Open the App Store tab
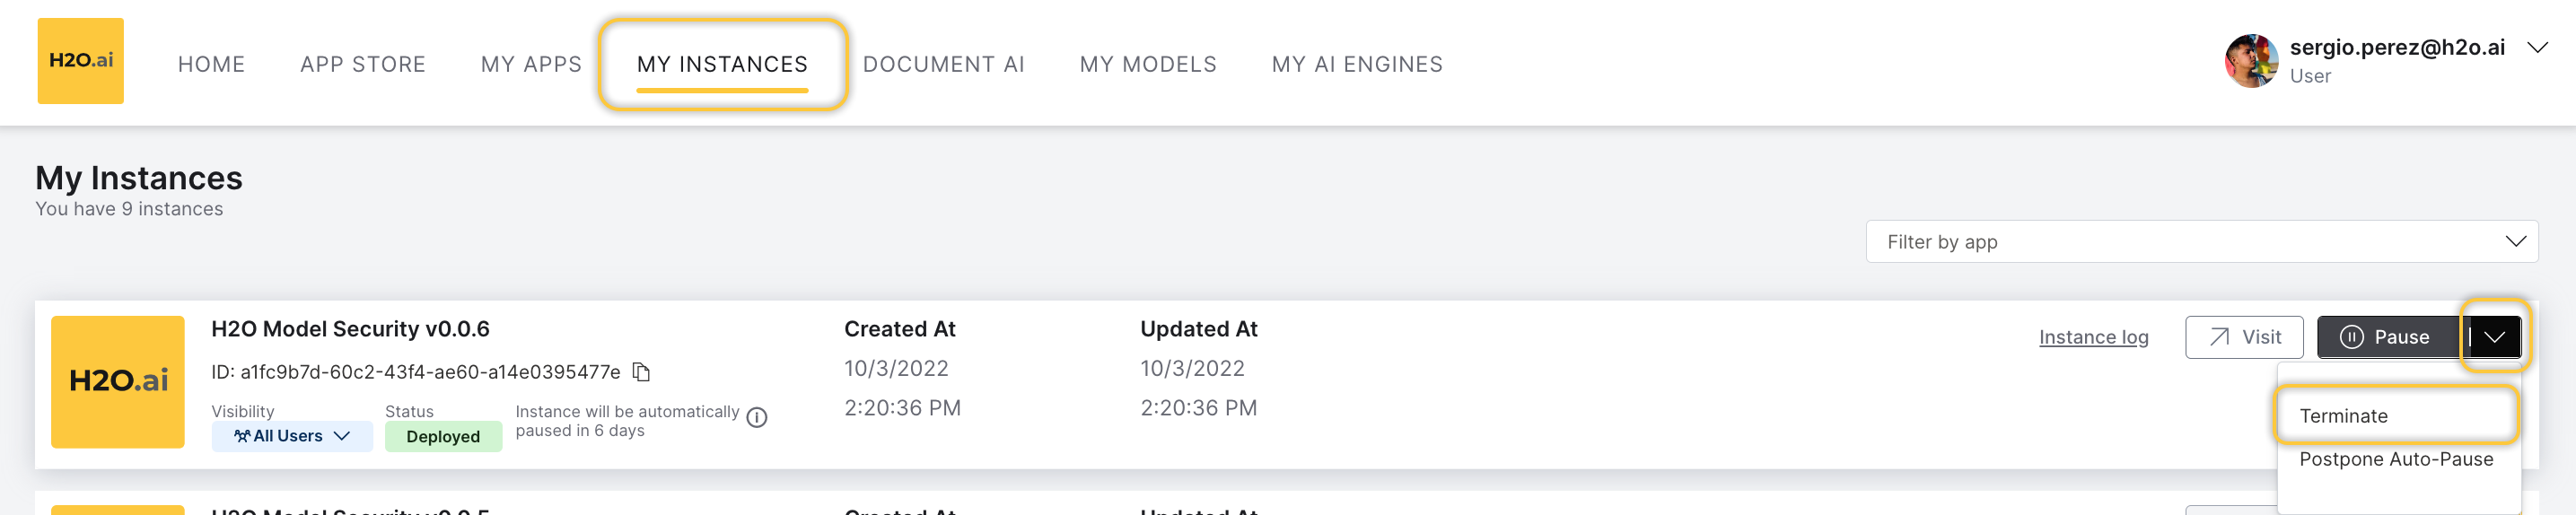This screenshot has width=2576, height=515. (363, 64)
